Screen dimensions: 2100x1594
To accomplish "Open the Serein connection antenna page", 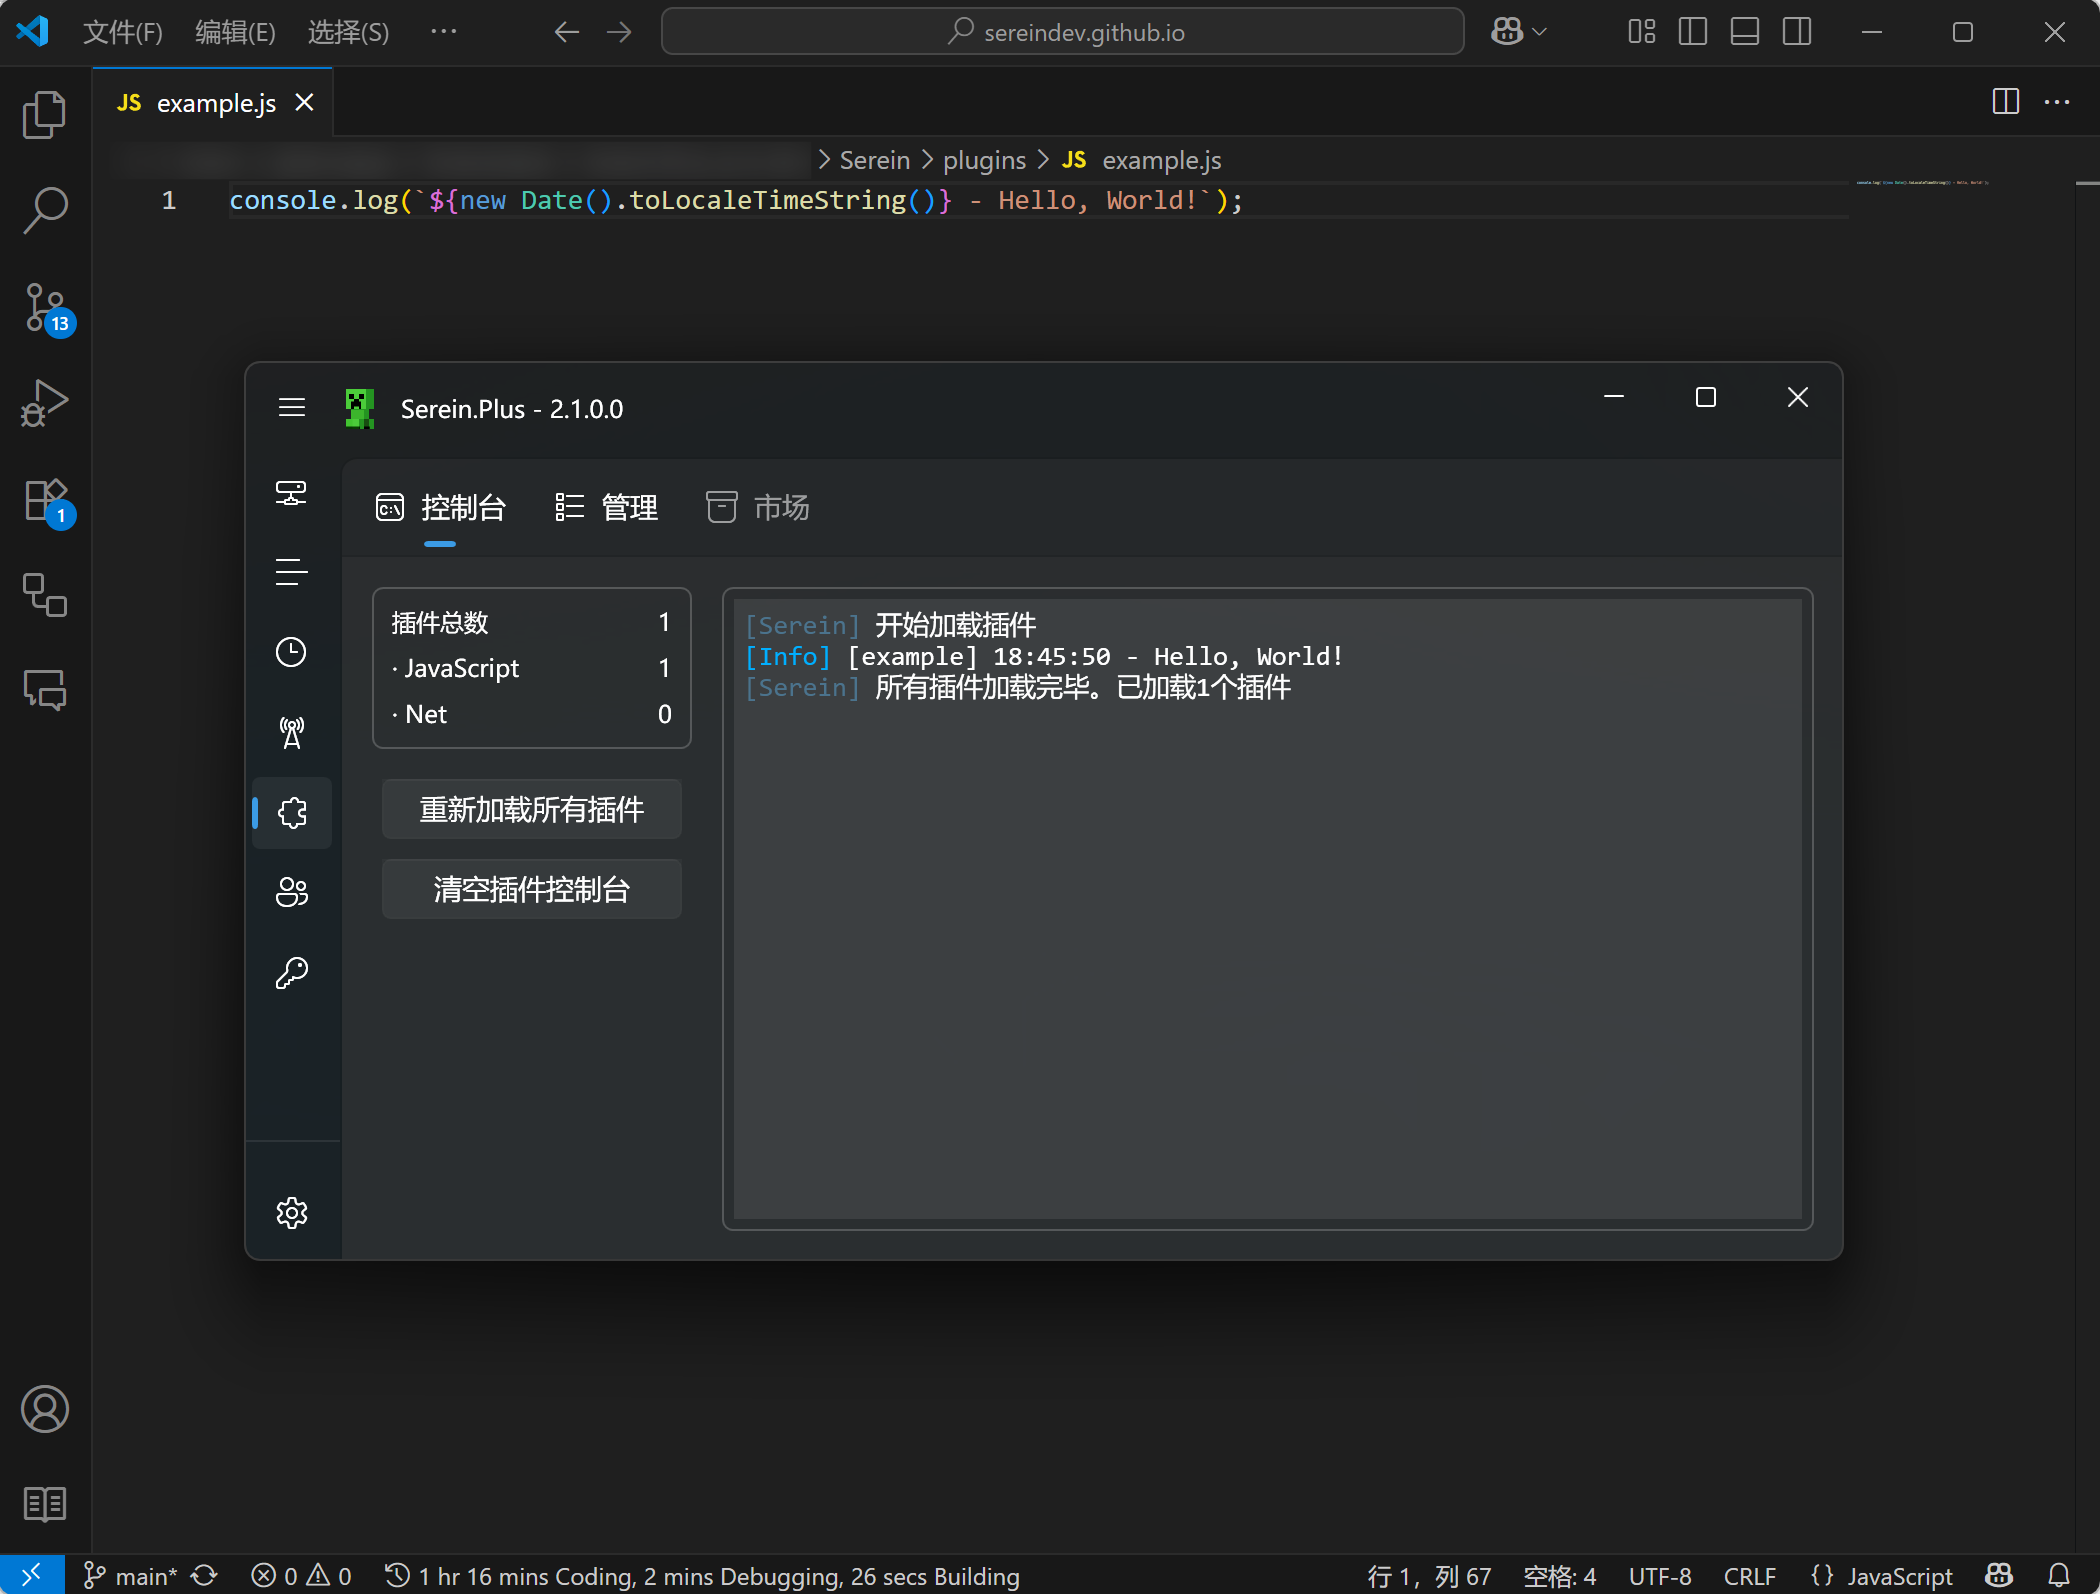I will [x=291, y=732].
